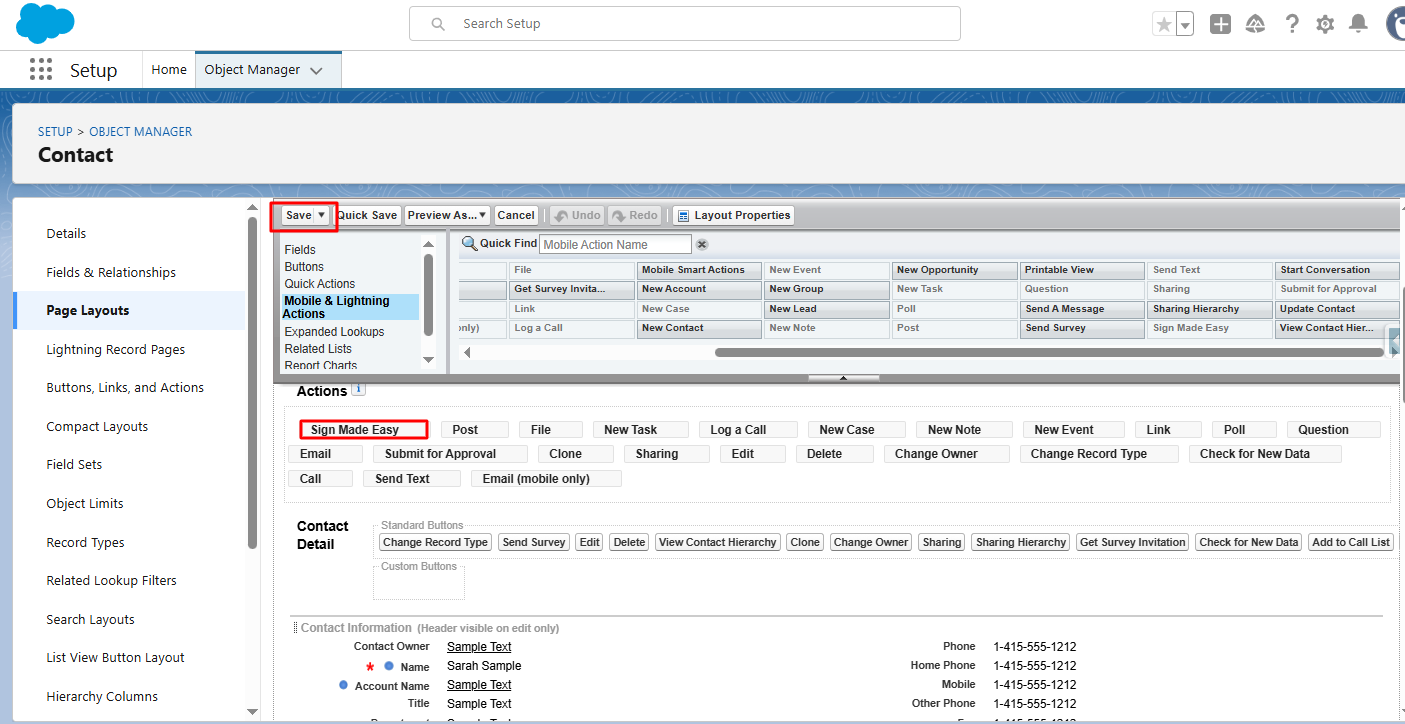The width and height of the screenshot is (1405, 724).
Task: Open Layout Properties
Action: [734, 215]
